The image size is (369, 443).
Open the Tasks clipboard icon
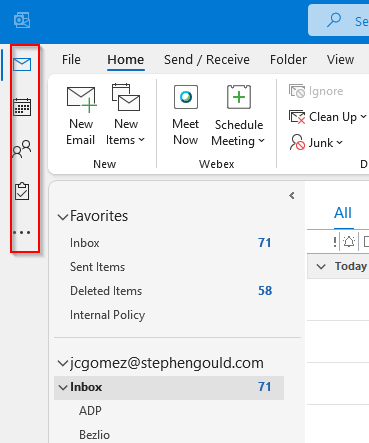point(22,191)
